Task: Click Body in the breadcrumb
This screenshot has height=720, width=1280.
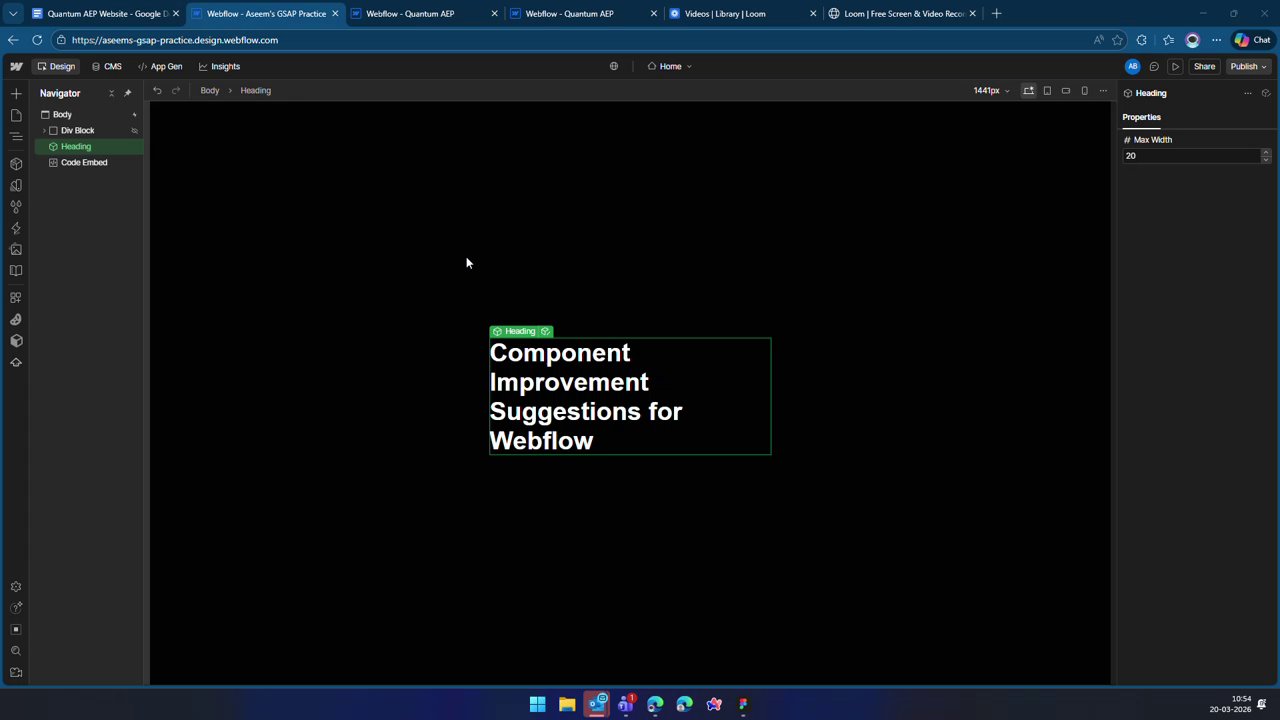Action: click(x=209, y=90)
